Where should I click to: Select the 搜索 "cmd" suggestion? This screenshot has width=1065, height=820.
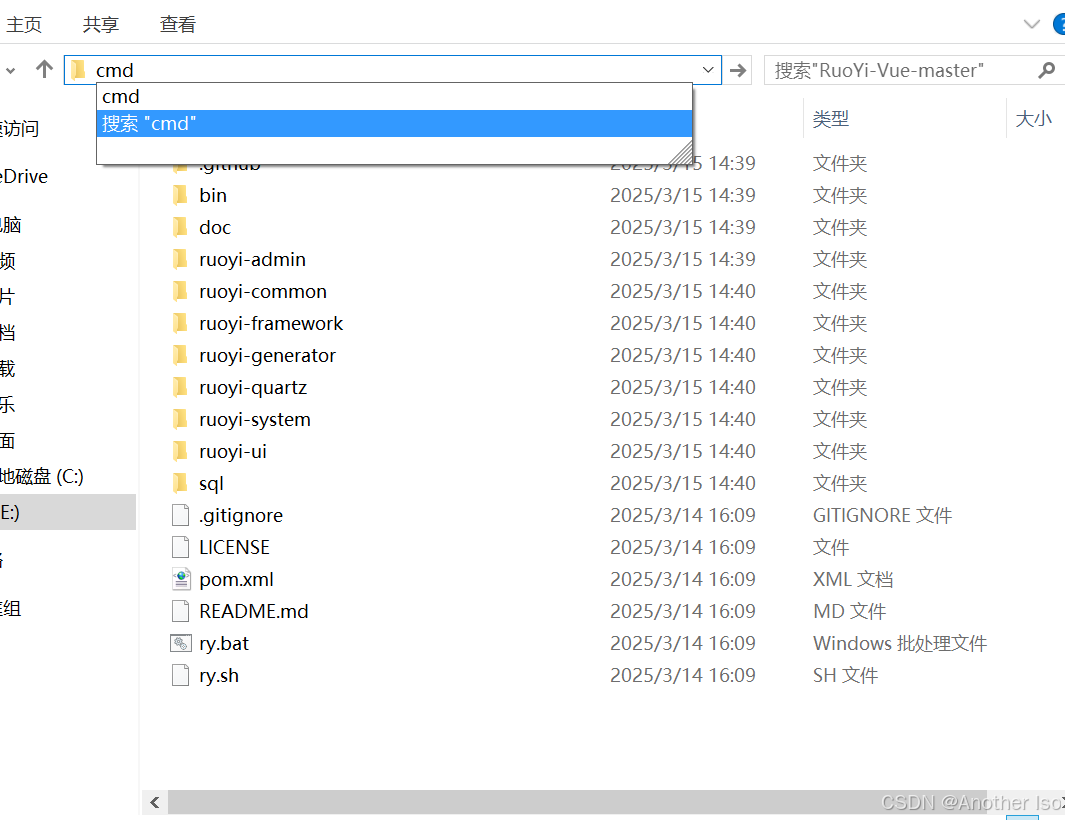(x=394, y=124)
